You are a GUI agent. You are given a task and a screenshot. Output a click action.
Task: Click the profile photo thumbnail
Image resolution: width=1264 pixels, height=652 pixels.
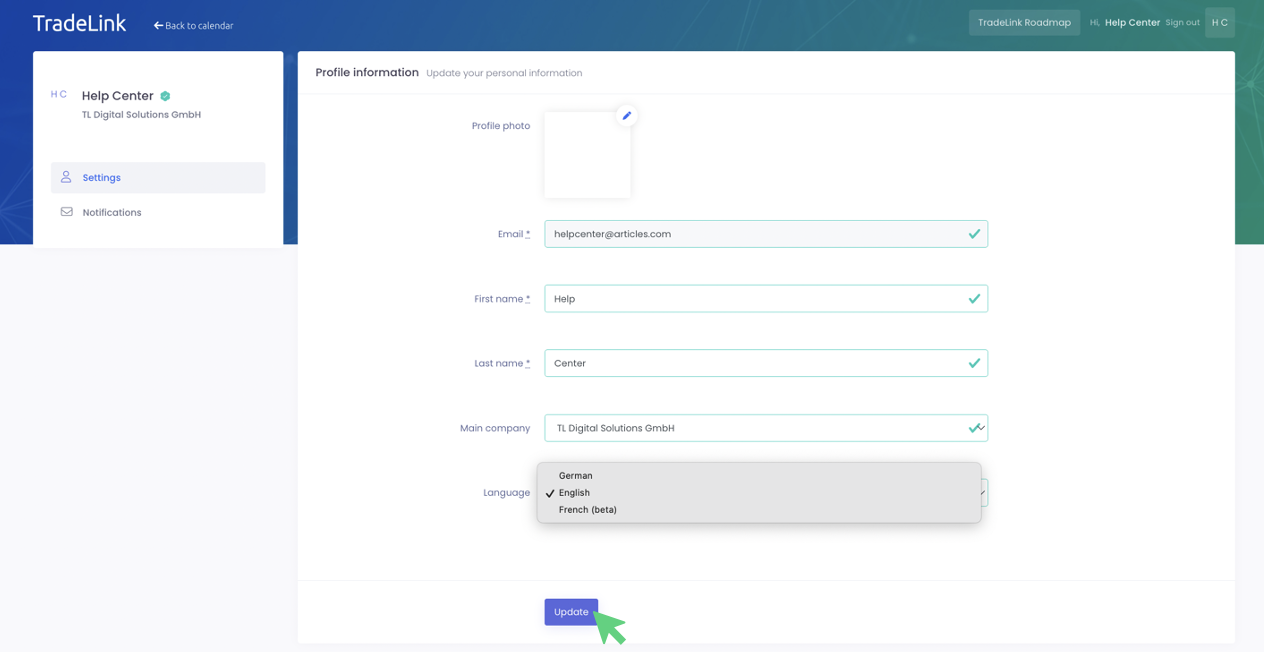[x=587, y=155]
